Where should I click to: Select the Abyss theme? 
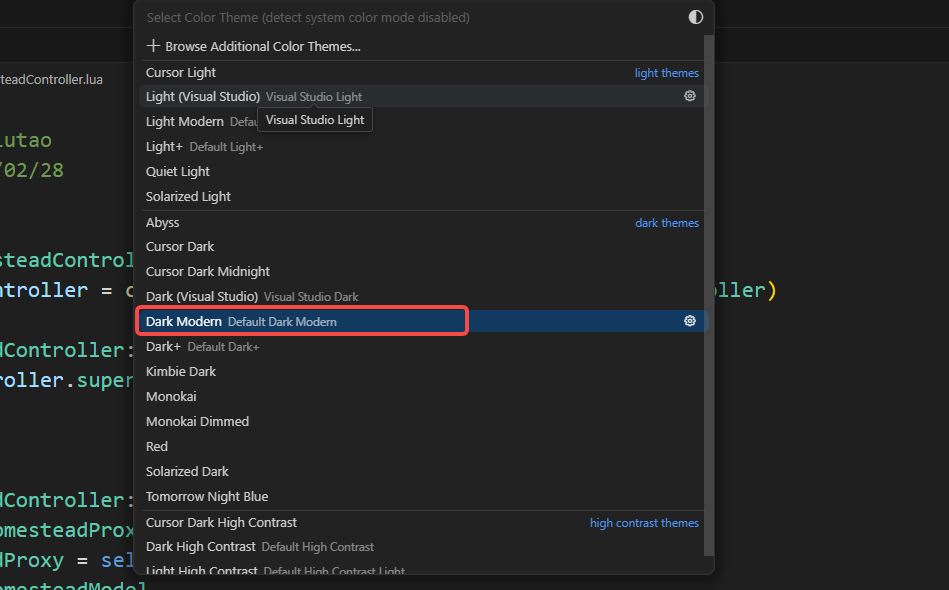coord(422,223)
